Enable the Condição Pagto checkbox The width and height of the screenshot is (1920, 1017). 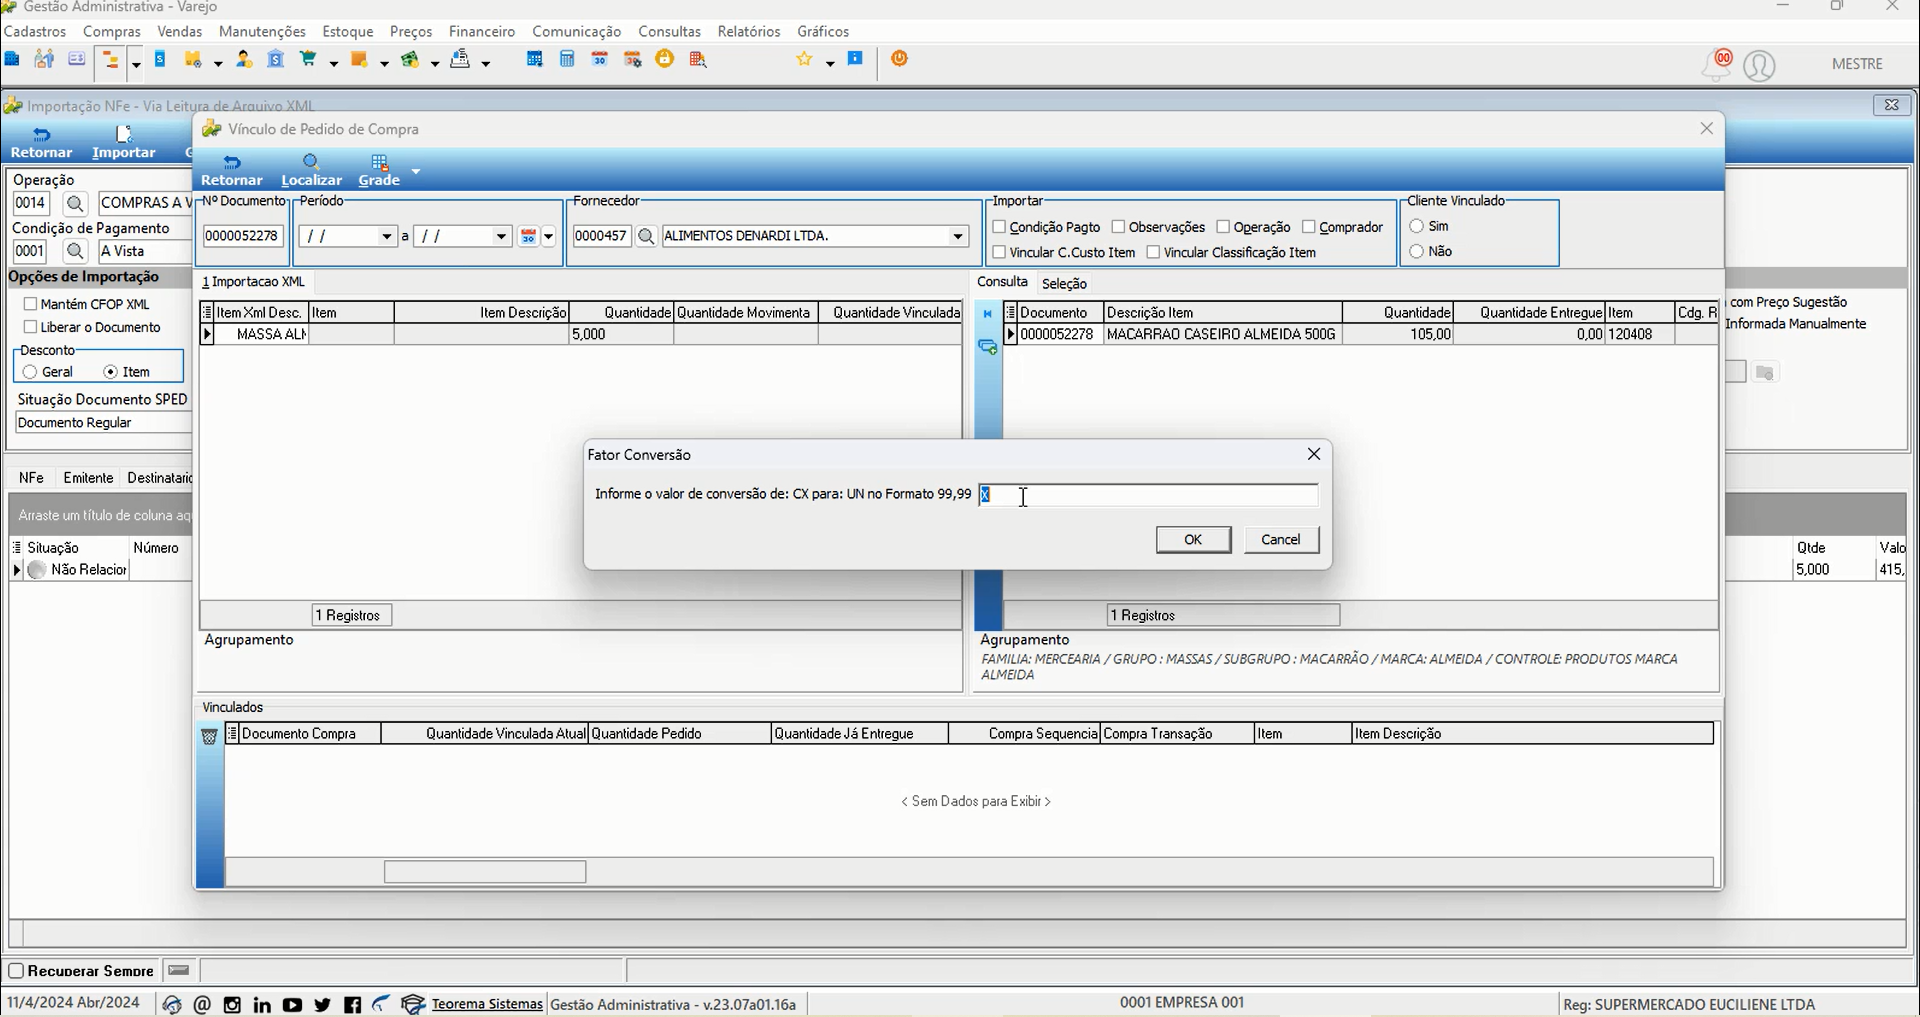coord(999,227)
